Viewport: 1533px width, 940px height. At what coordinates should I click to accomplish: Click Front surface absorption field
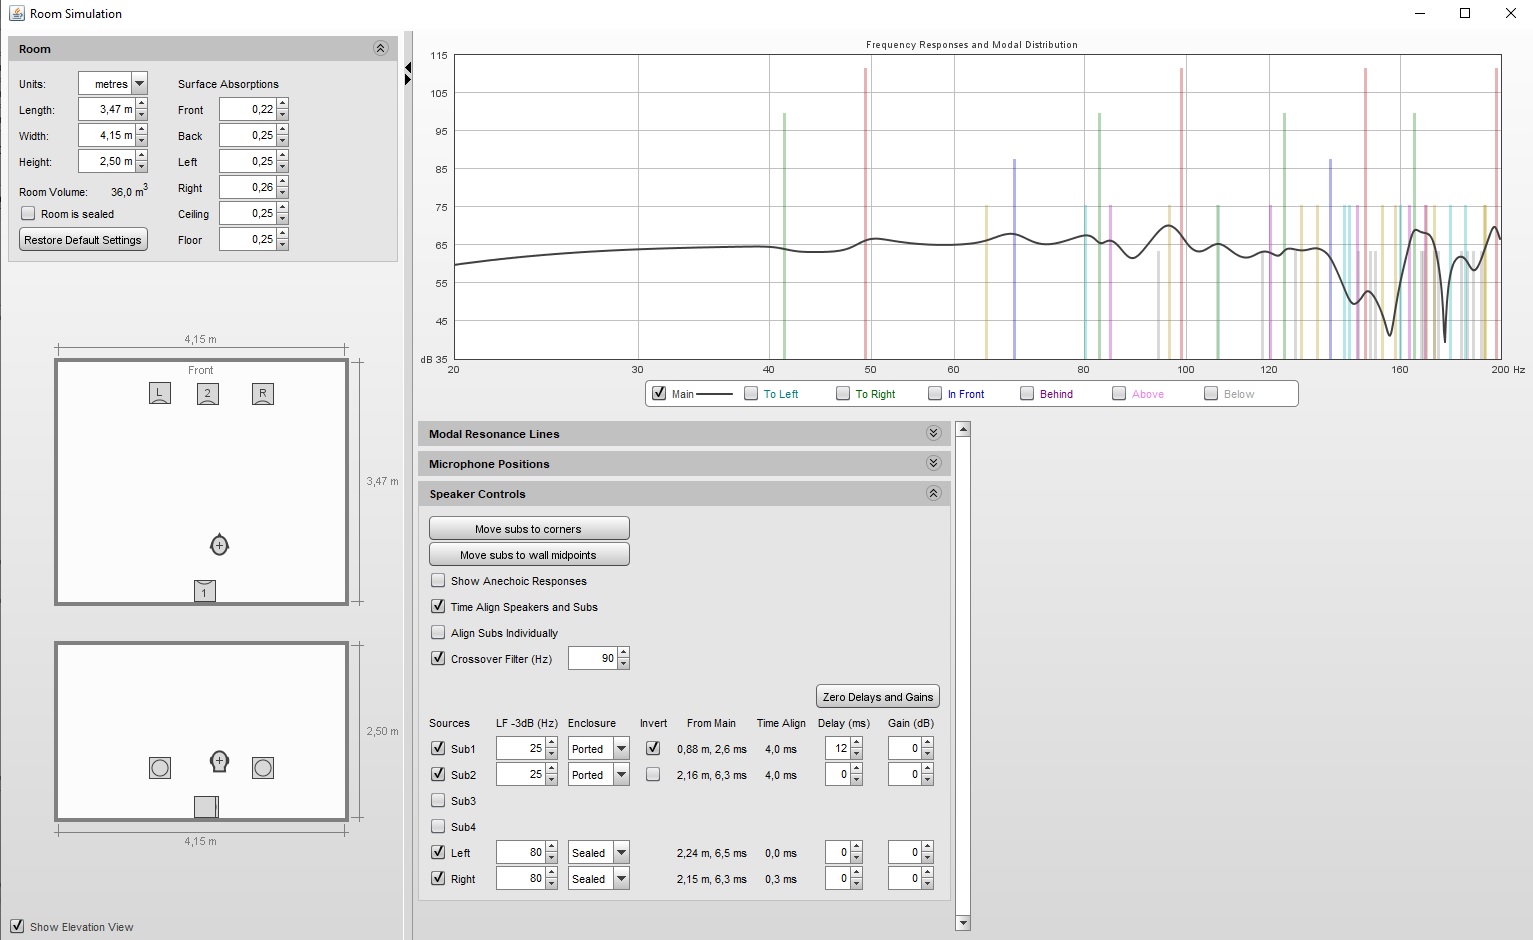tap(248, 109)
